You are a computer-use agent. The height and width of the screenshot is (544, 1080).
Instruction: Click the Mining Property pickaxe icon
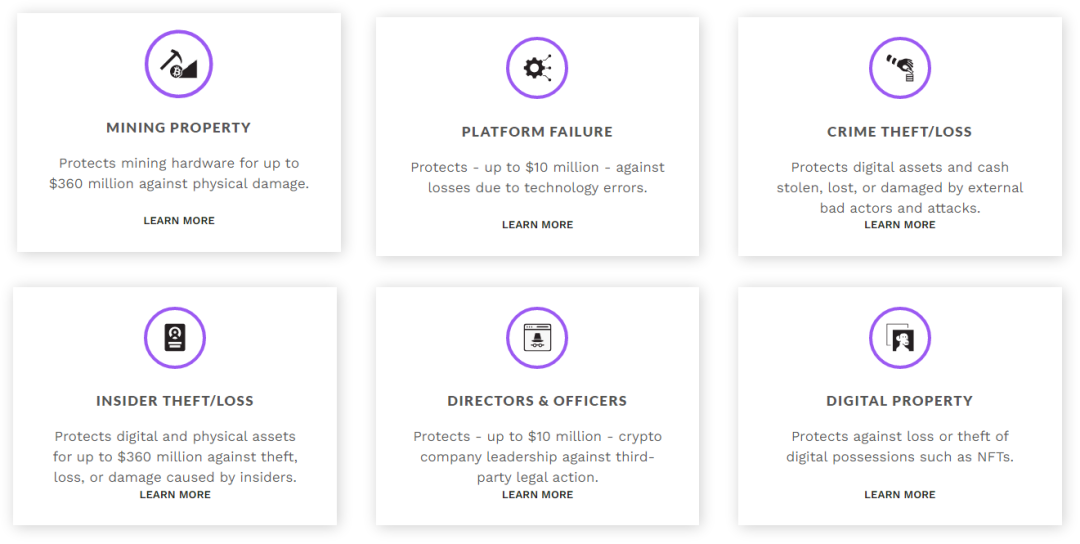pyautogui.click(x=179, y=64)
